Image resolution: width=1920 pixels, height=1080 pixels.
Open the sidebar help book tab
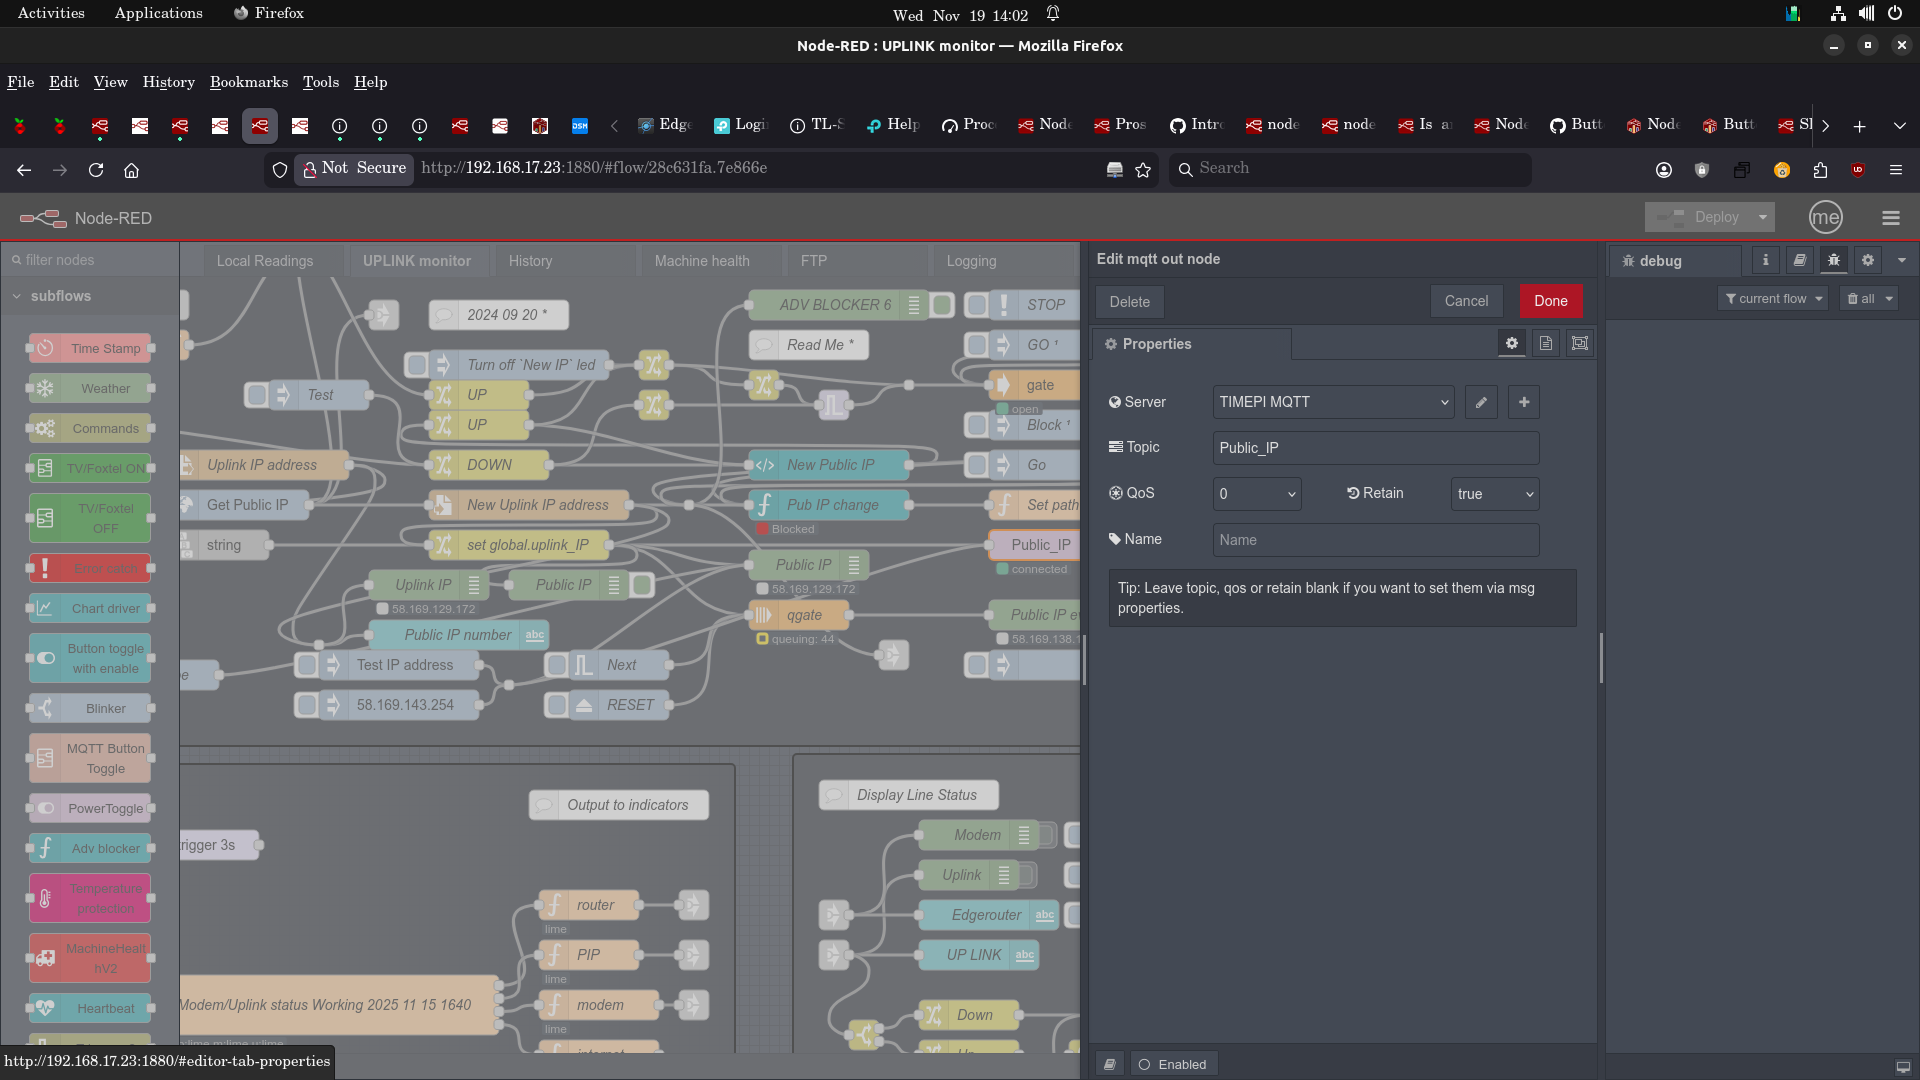[x=1800, y=260]
